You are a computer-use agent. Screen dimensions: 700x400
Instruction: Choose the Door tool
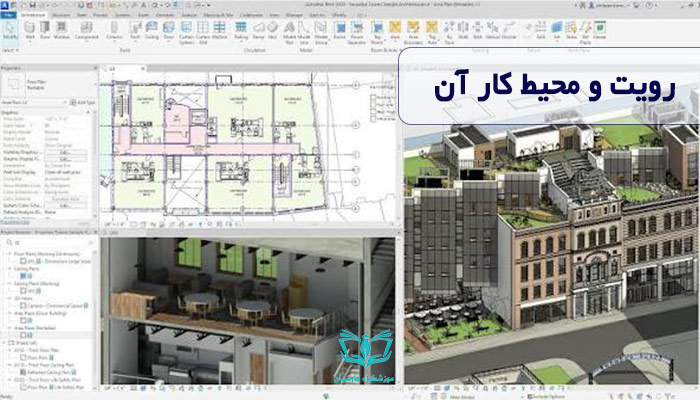45,30
